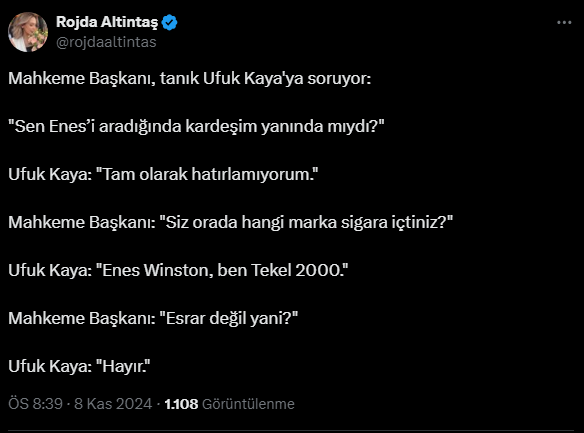Click the Görüntülenme label
Screen dimensions: 584x433
[248, 404]
